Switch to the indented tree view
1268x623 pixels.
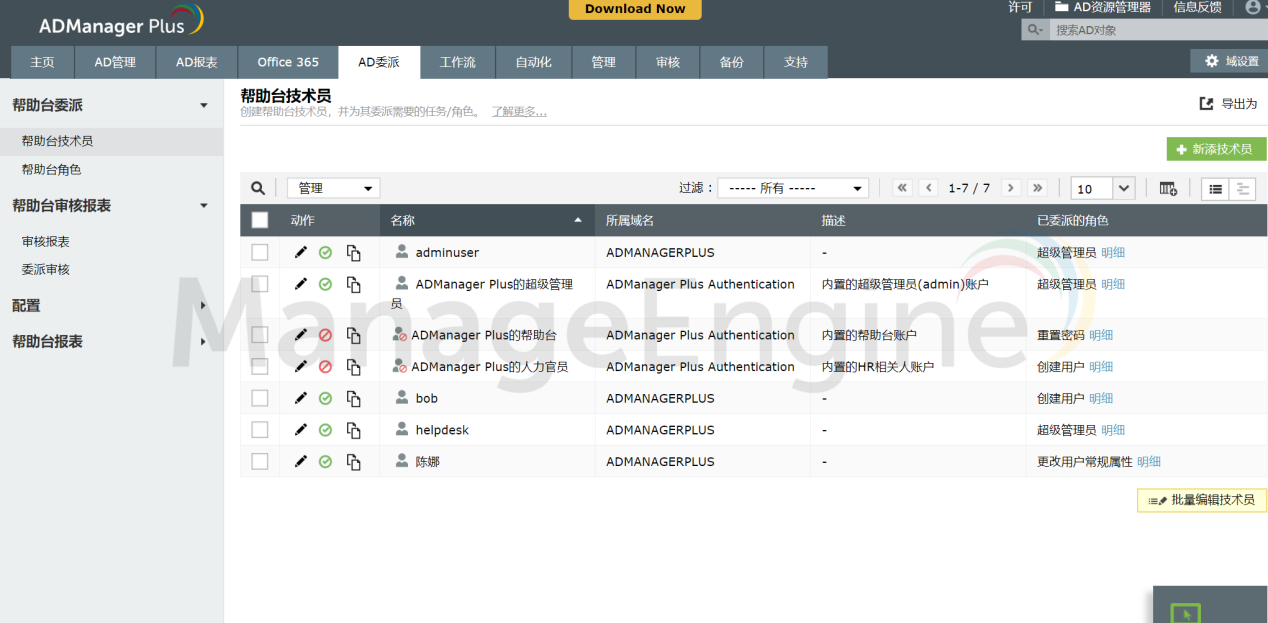[x=1243, y=188]
